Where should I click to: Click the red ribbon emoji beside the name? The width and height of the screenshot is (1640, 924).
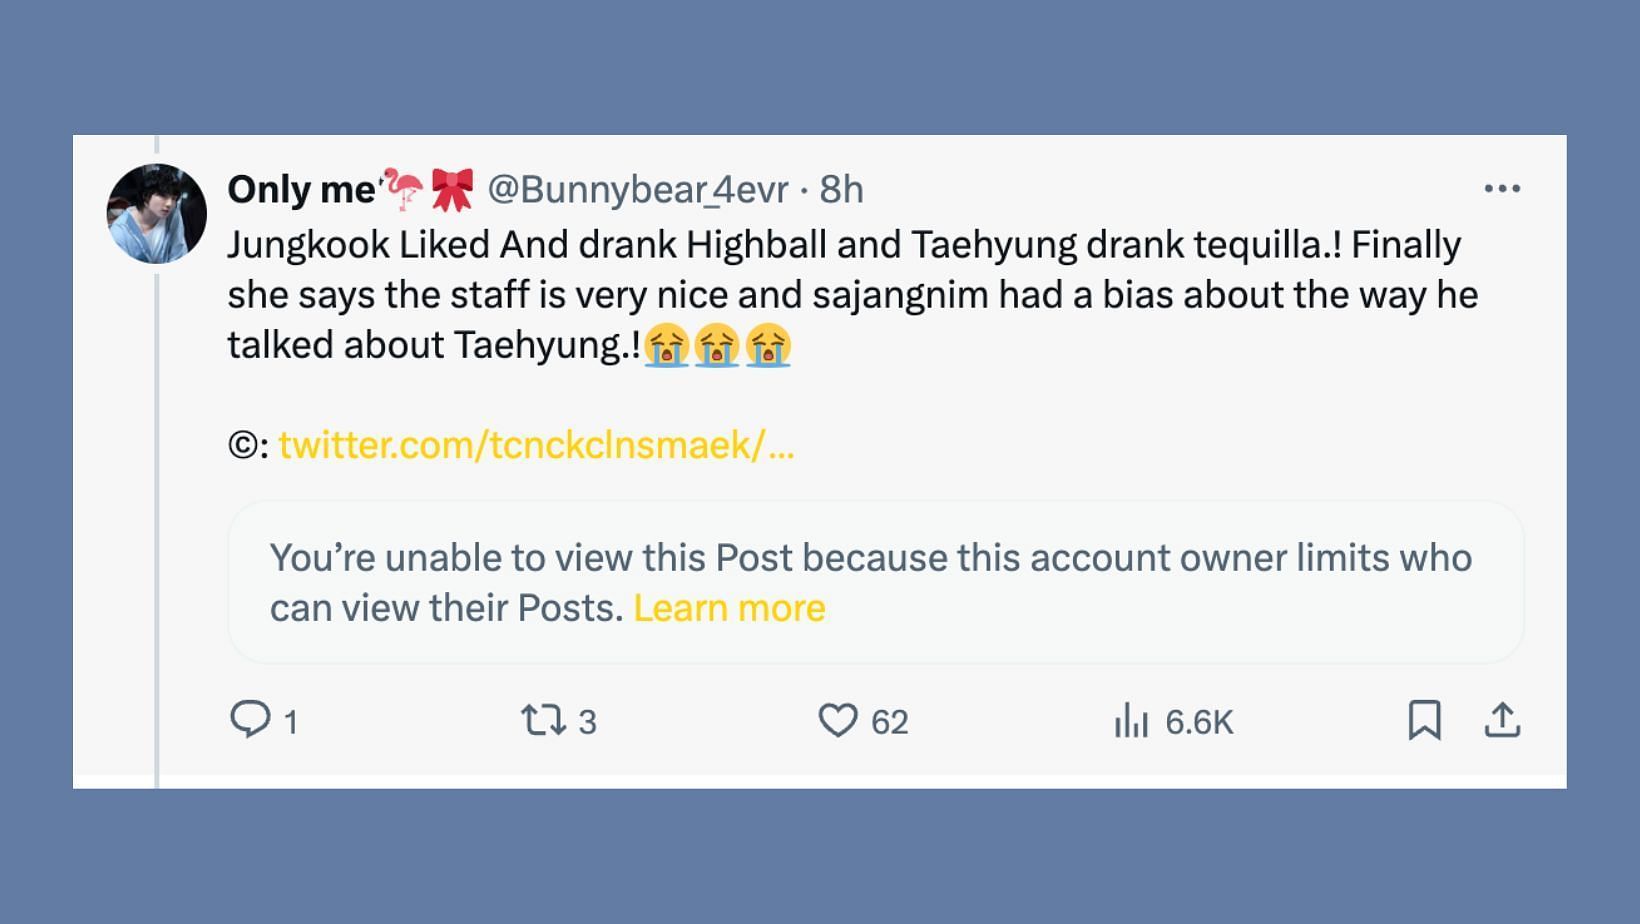pos(452,189)
